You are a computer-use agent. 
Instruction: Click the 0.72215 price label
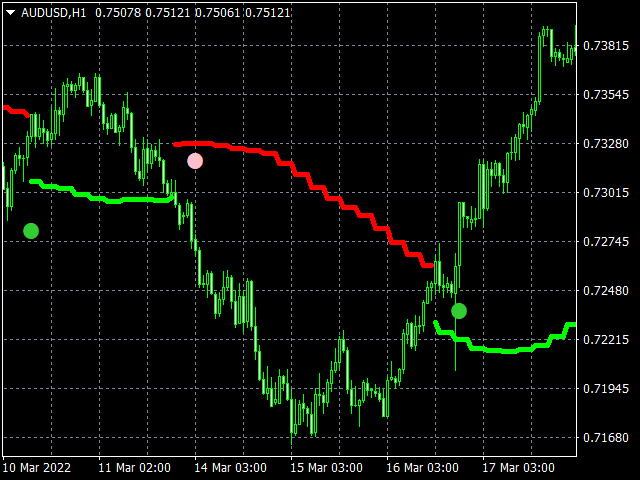tap(606, 340)
